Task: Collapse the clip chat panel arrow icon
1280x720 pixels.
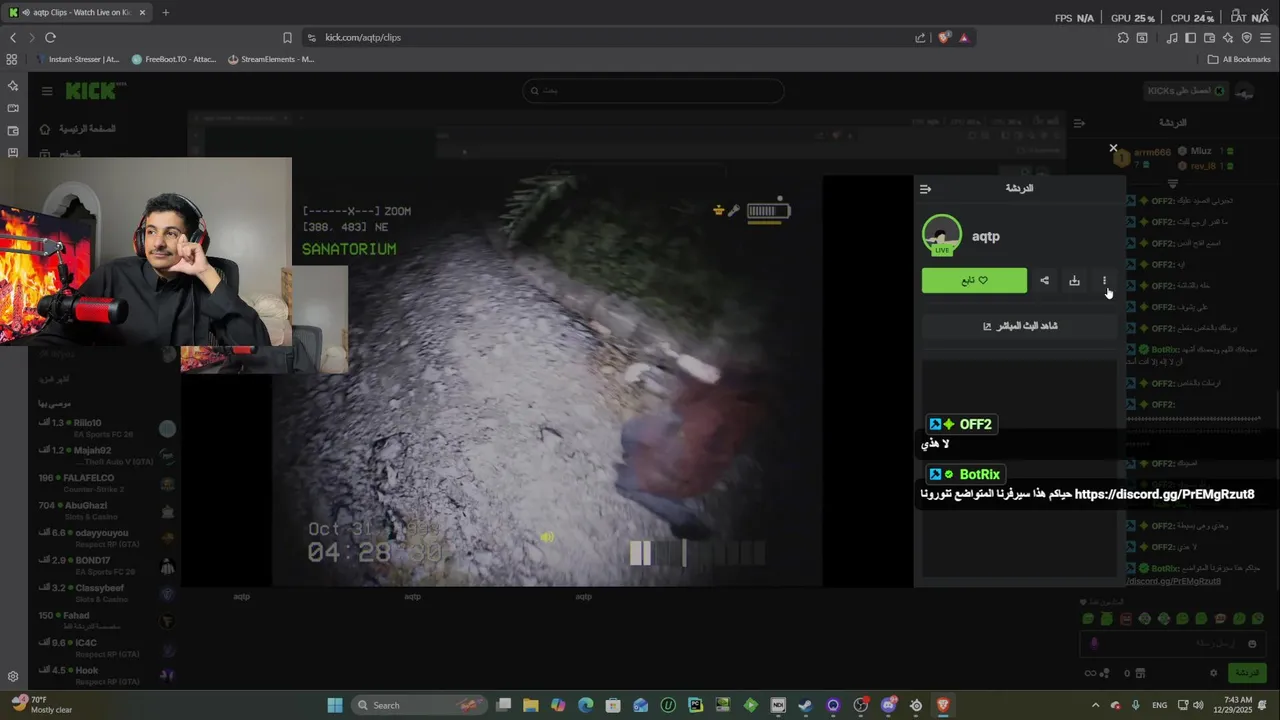Action: pos(925,188)
